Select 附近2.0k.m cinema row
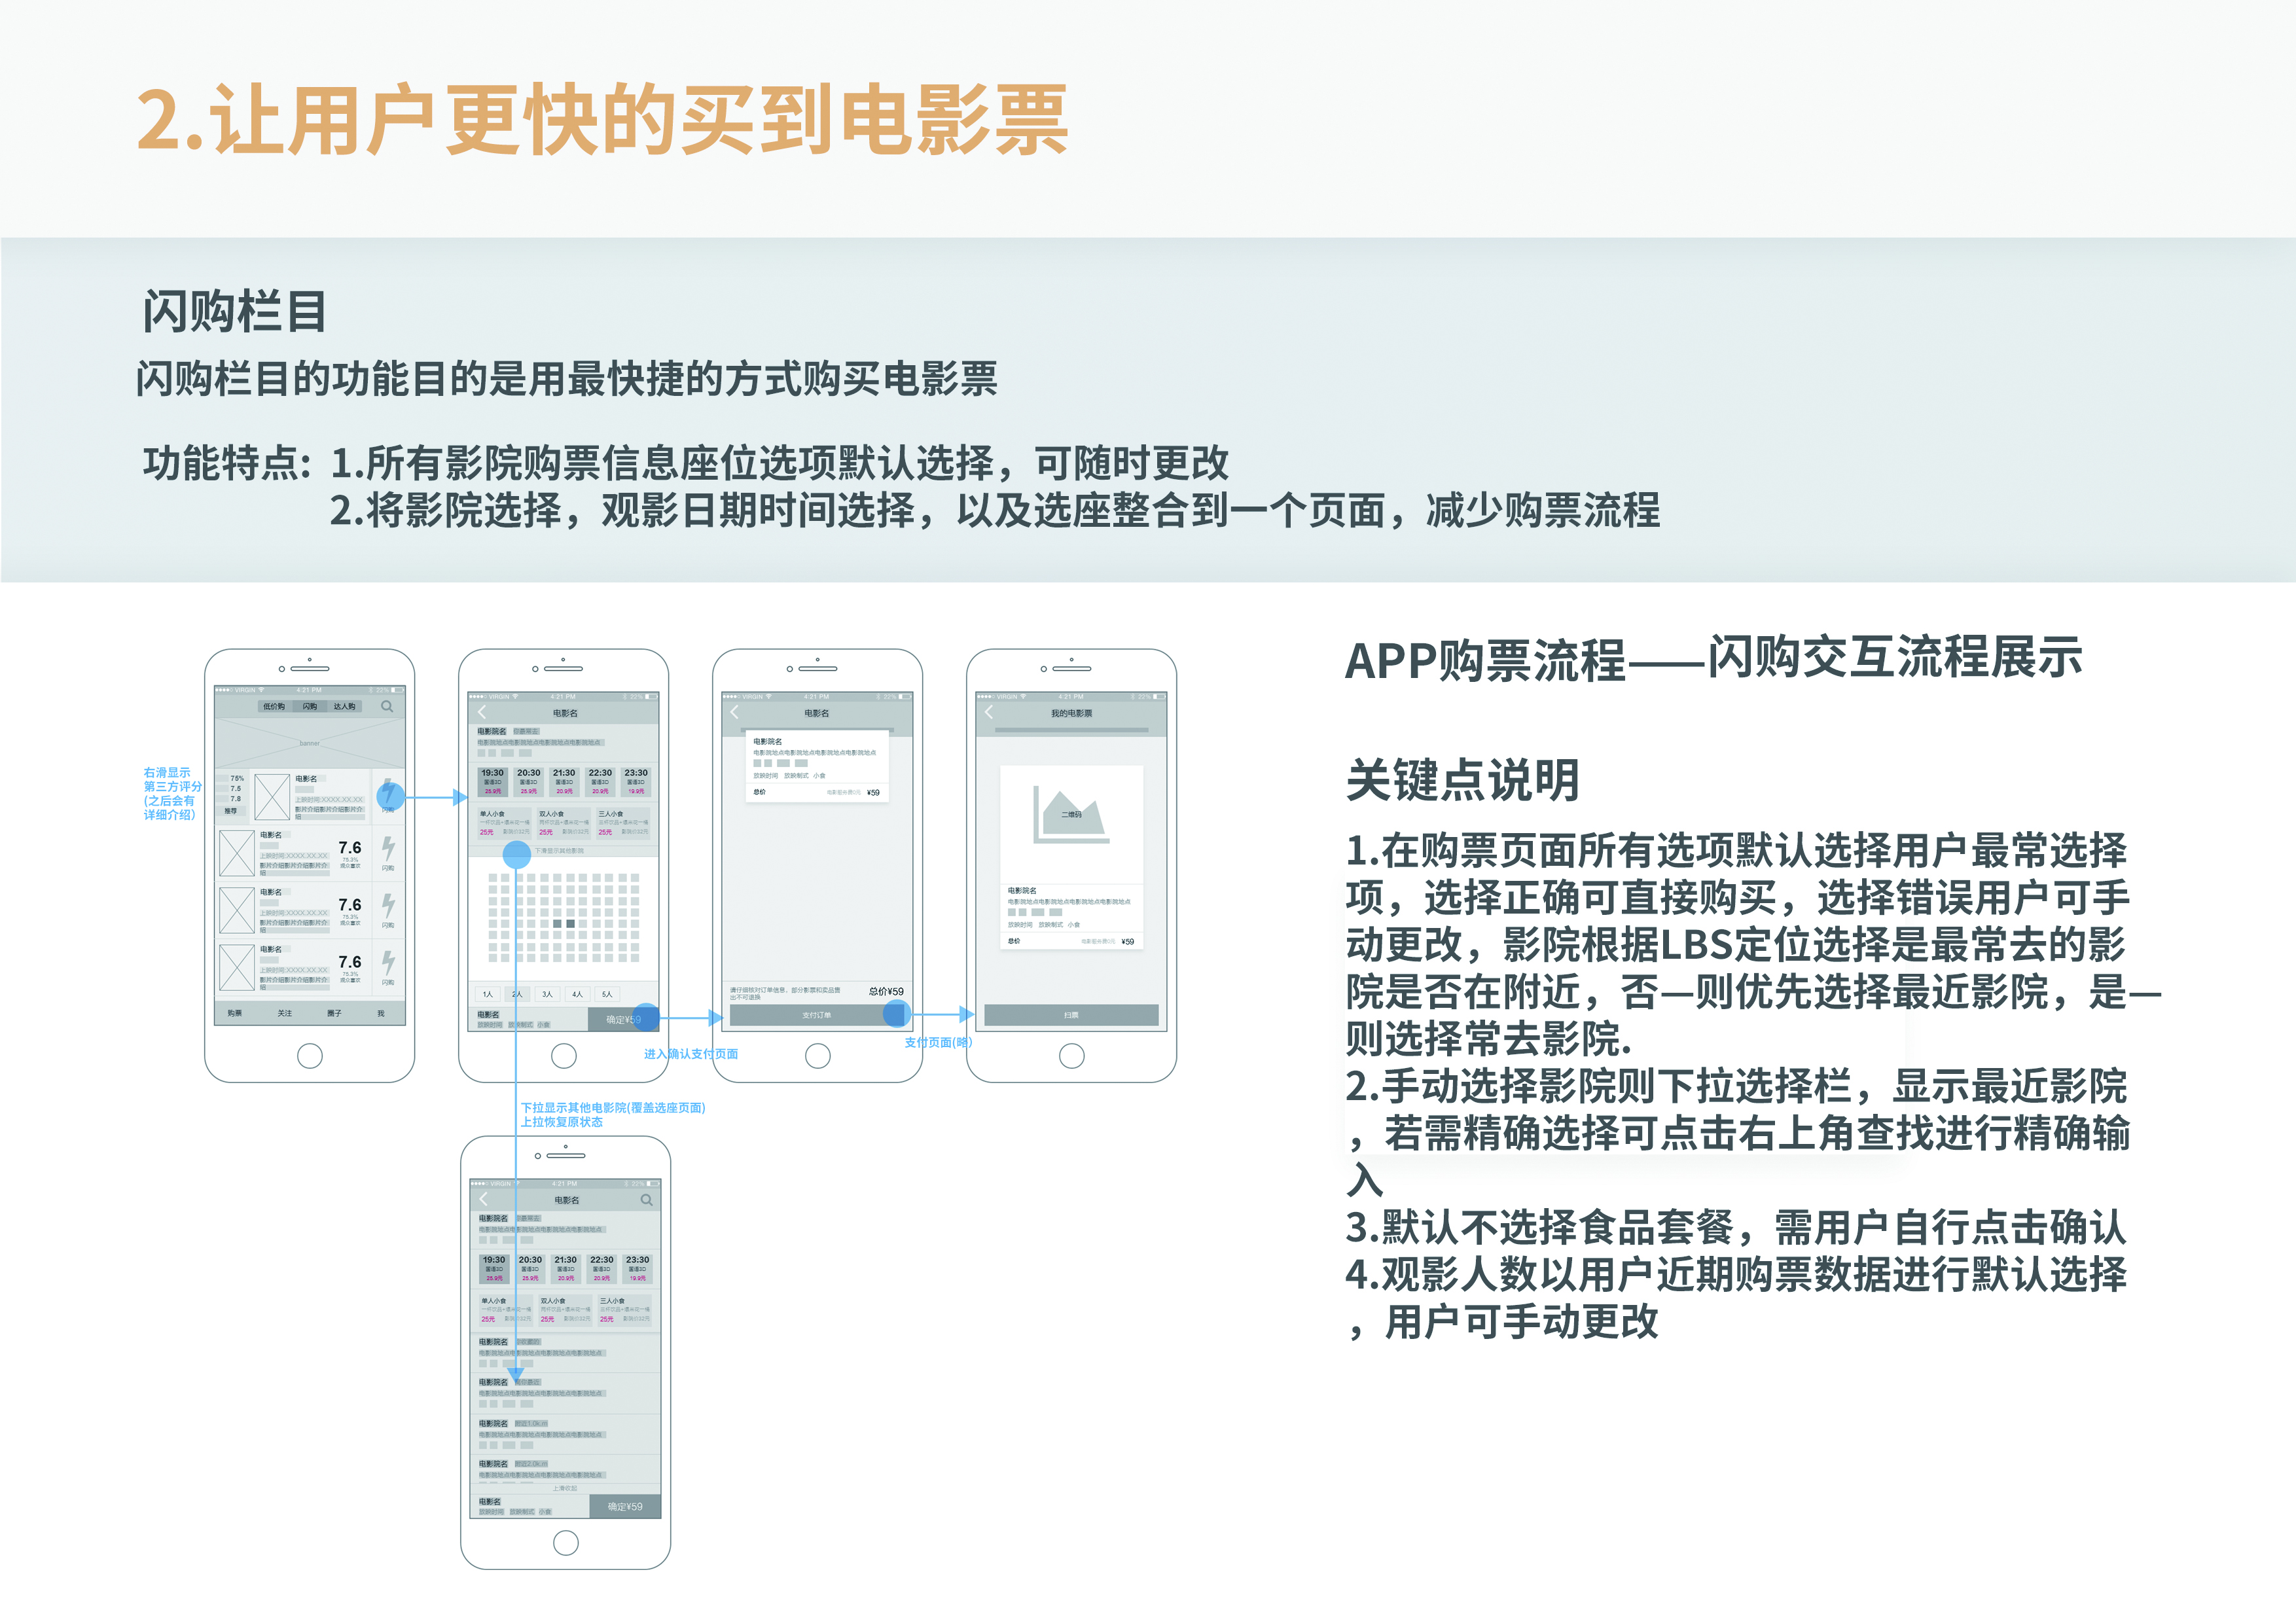The image size is (2296, 1623). point(566,1470)
